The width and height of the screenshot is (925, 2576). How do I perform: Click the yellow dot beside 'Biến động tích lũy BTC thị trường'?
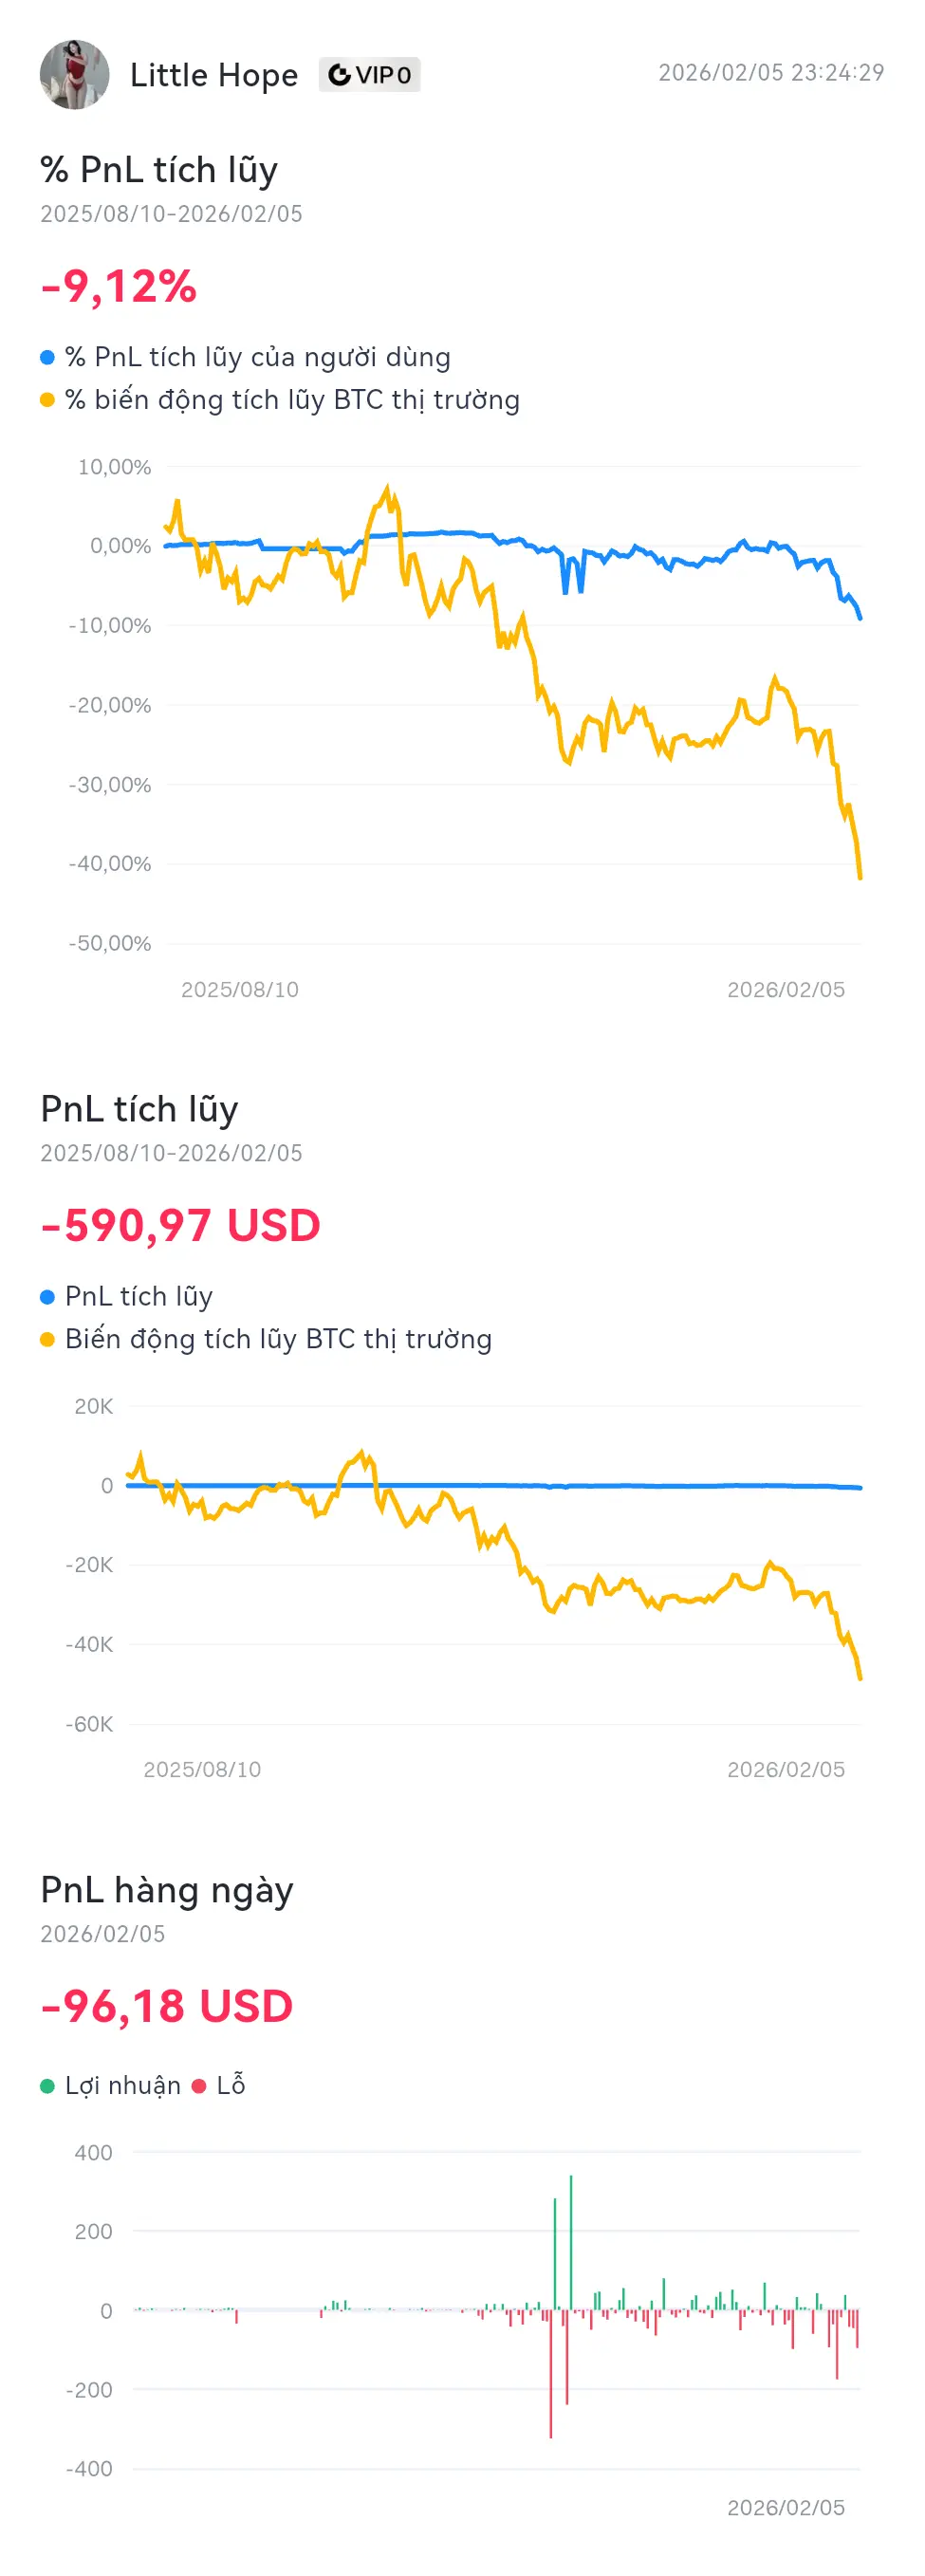(47, 1340)
